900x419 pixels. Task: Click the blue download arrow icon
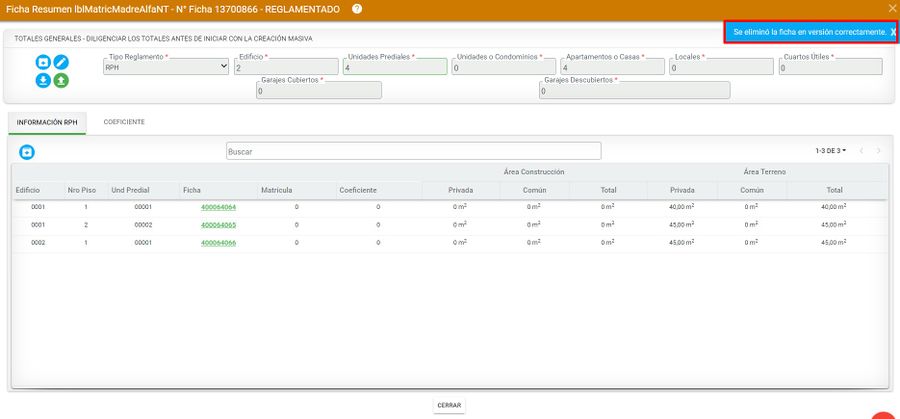pos(44,80)
